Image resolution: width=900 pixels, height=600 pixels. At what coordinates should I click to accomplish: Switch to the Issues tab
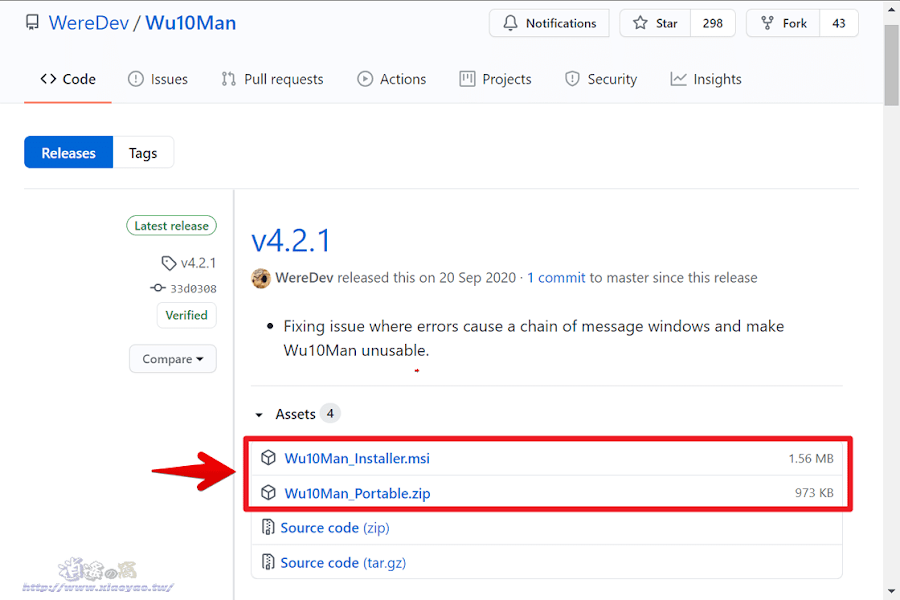click(x=158, y=79)
